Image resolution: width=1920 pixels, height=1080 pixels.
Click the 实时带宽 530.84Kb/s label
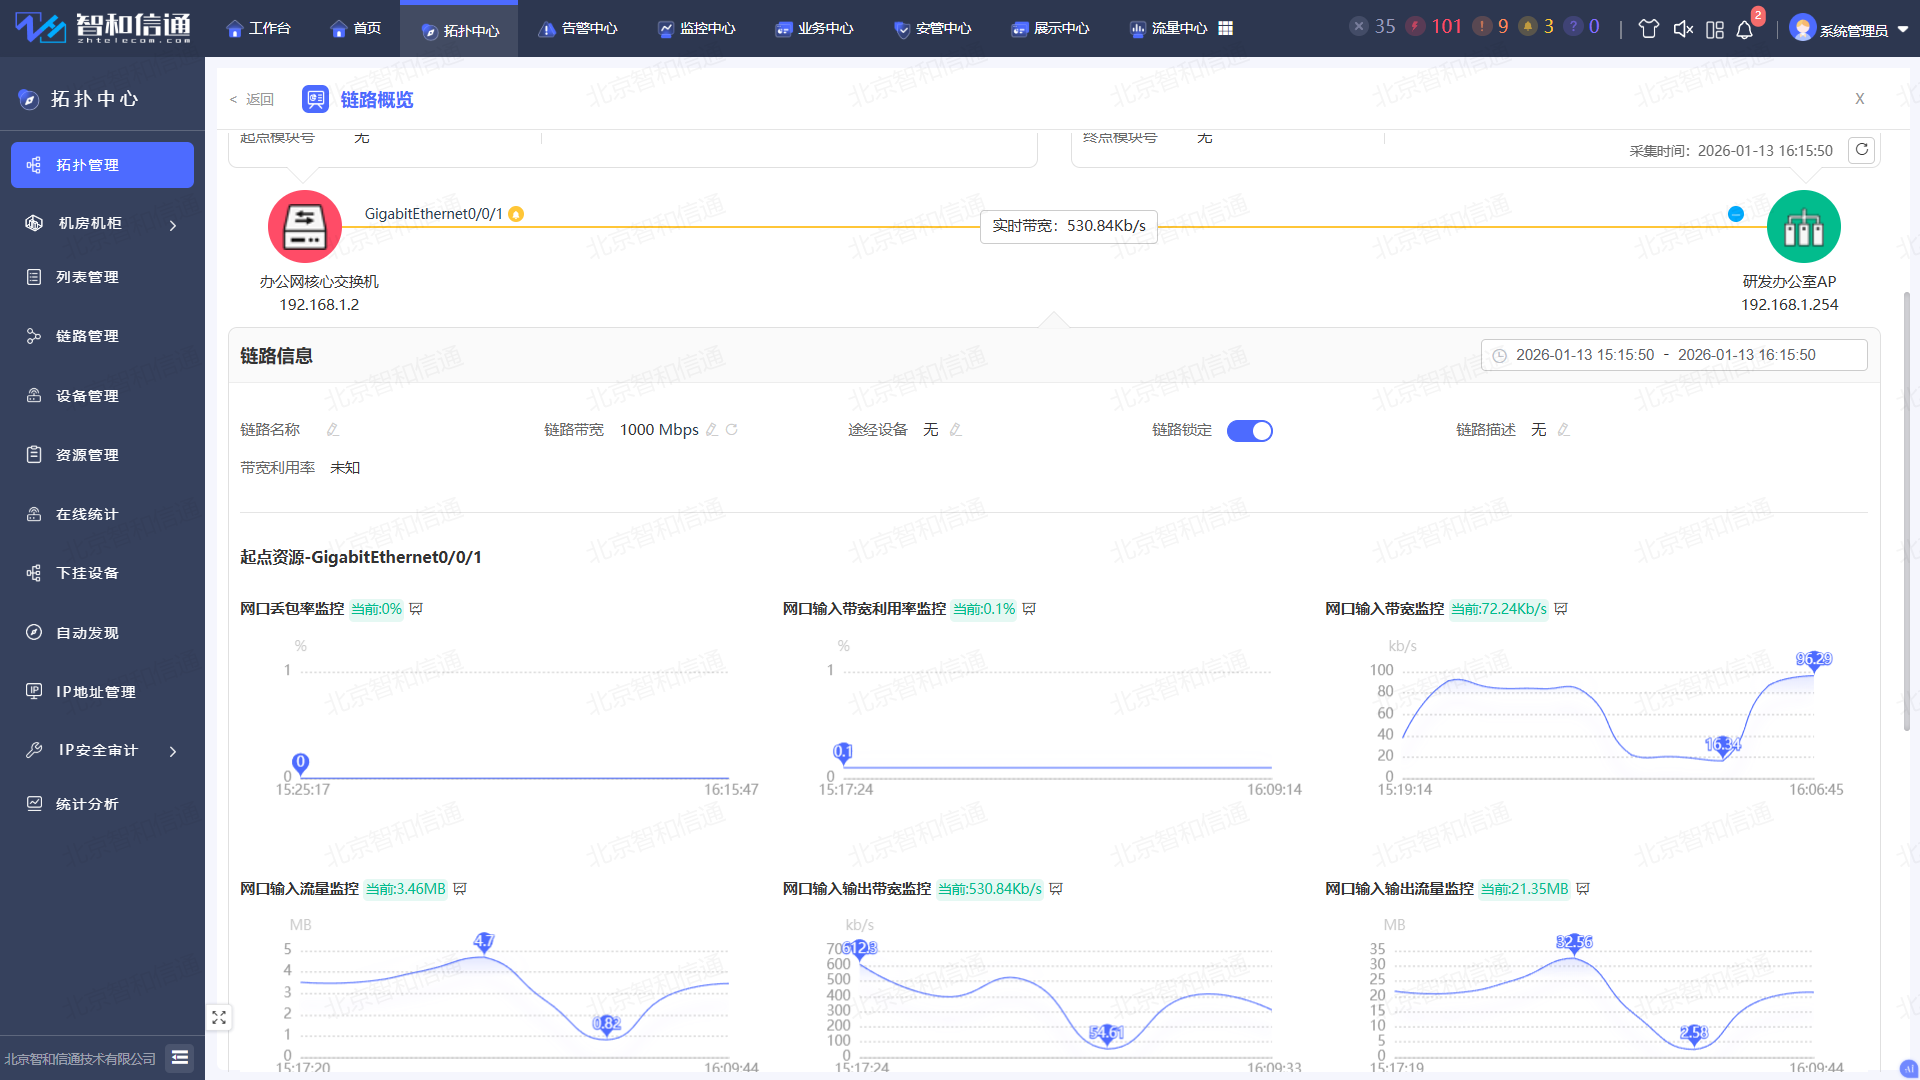[1069, 226]
